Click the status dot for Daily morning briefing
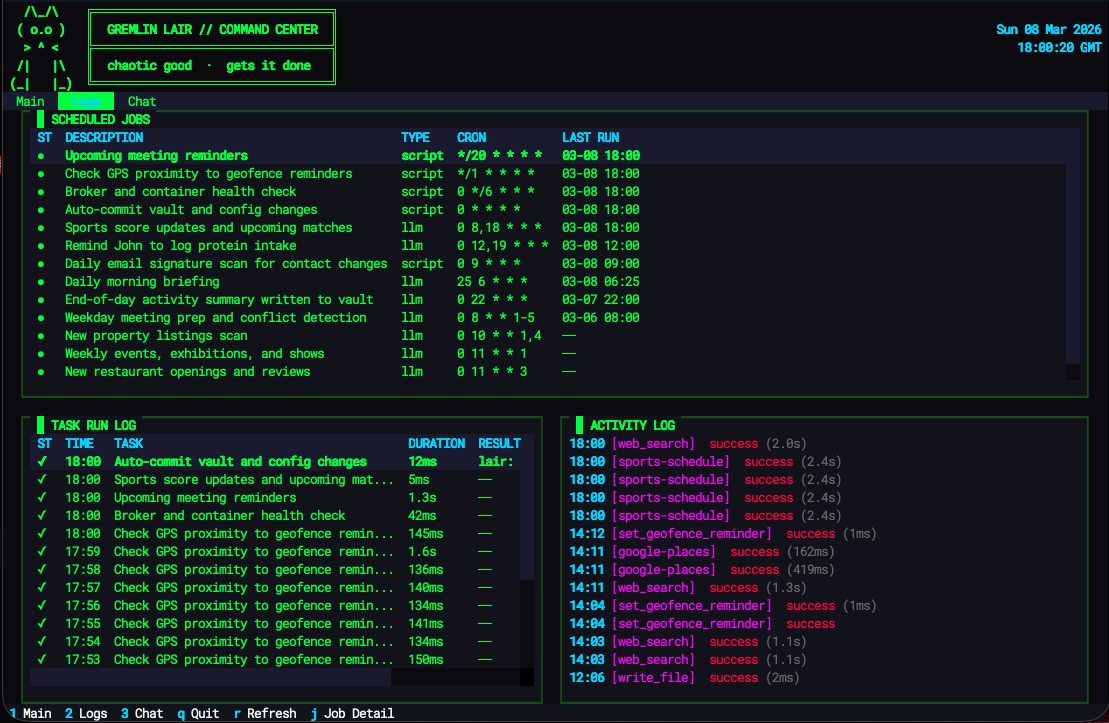This screenshot has width=1109, height=723. click(x=41, y=281)
